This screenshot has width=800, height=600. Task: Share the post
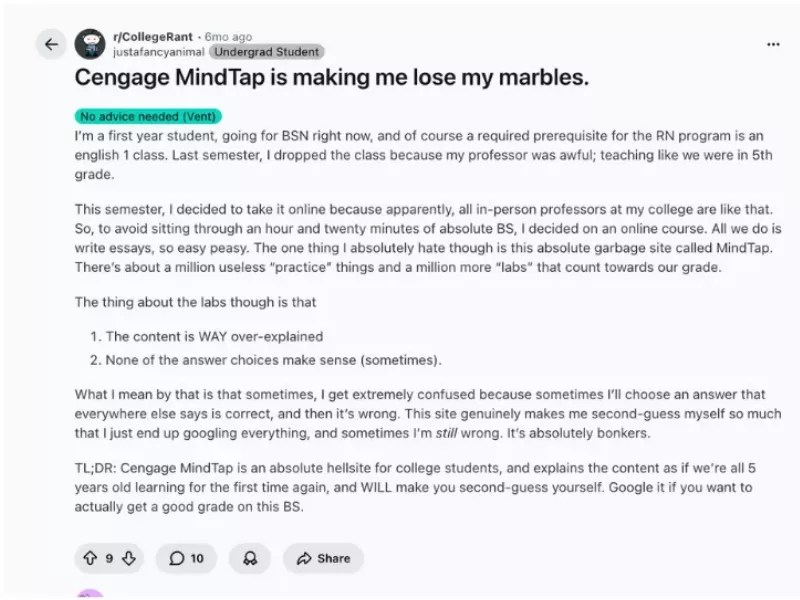tap(322, 559)
